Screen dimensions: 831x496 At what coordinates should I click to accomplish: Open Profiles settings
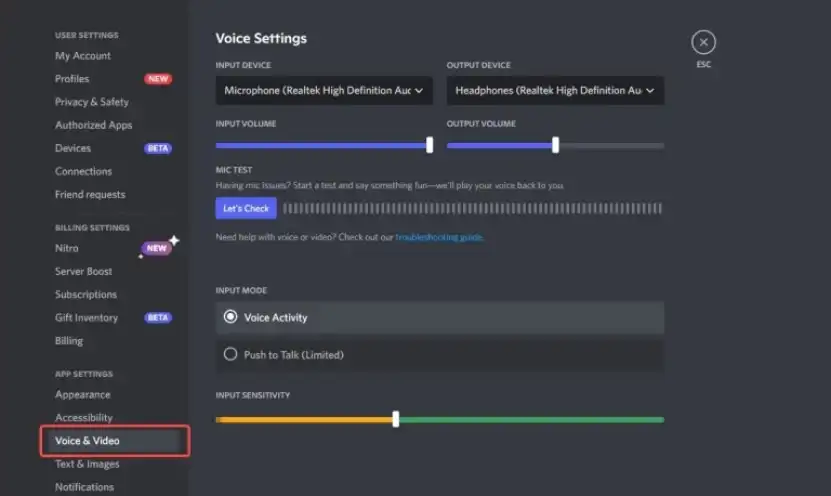pyautogui.click(x=72, y=79)
